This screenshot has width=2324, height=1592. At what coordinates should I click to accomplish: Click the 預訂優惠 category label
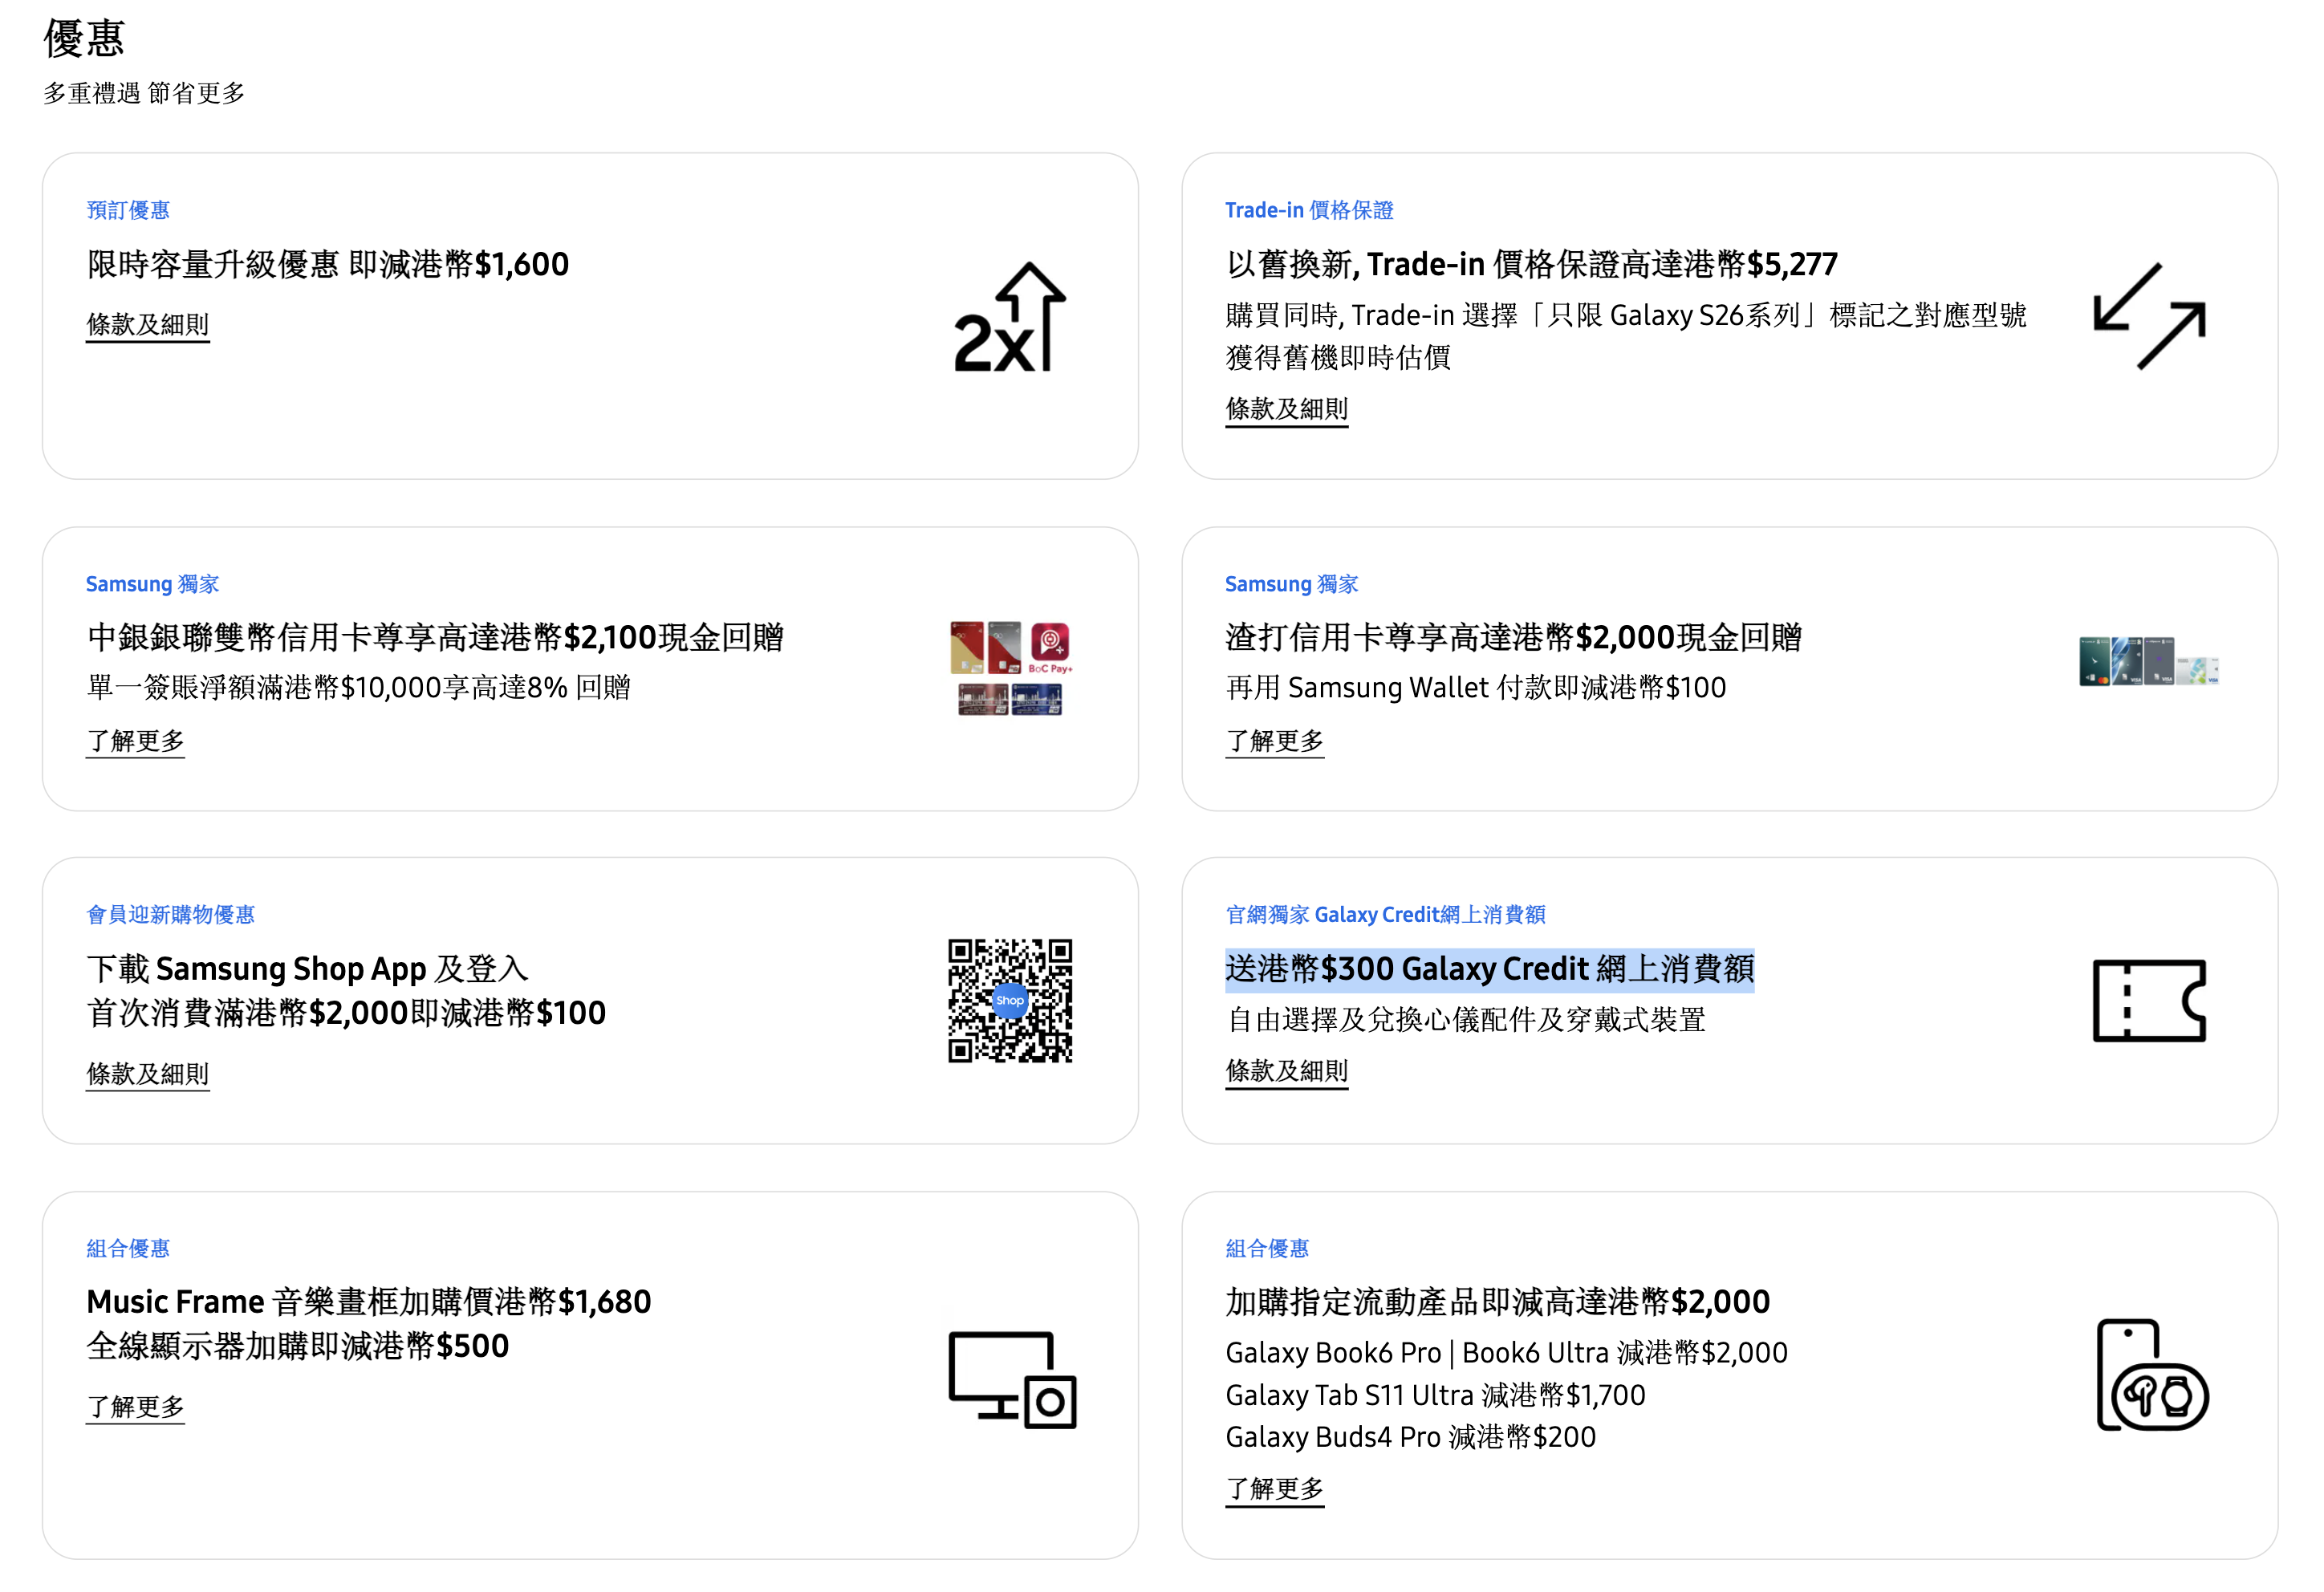click(128, 210)
